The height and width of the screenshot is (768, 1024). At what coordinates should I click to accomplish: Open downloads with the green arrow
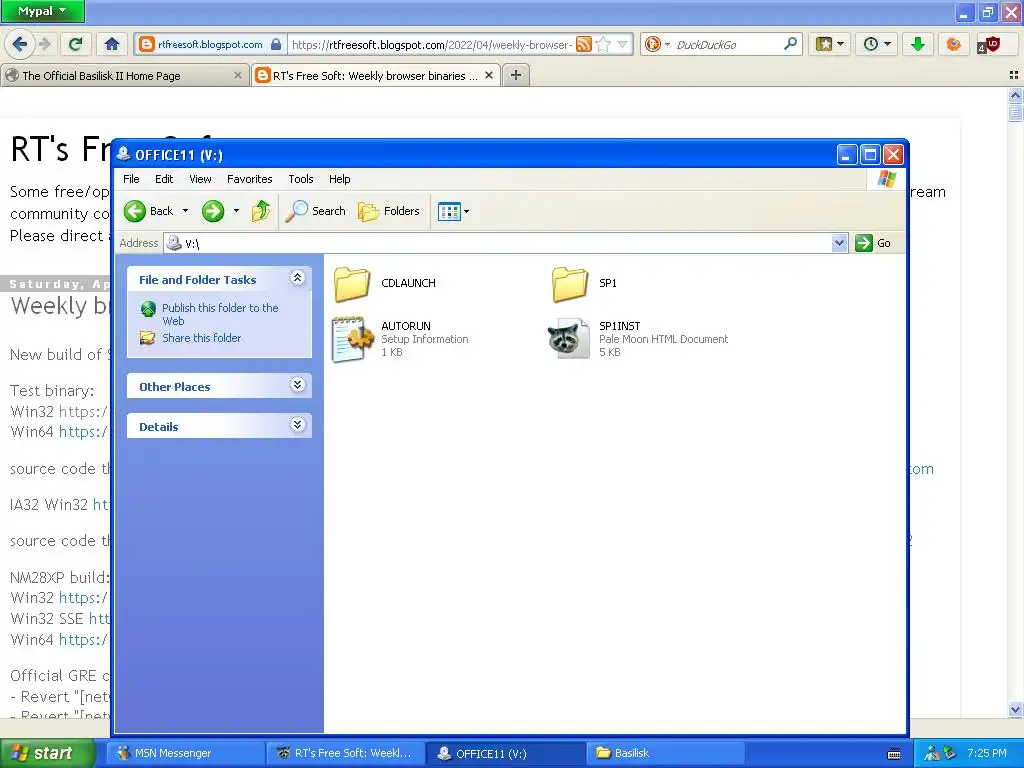pos(918,44)
